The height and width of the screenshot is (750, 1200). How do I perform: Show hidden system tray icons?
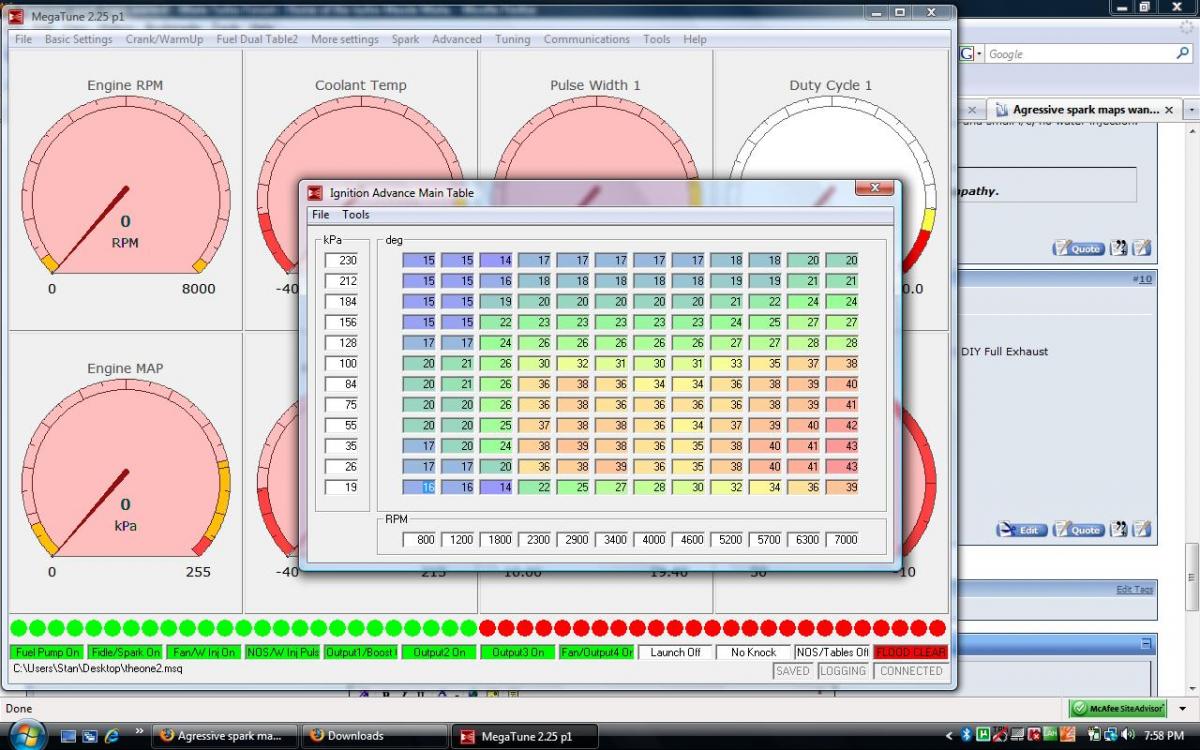(x=950, y=736)
